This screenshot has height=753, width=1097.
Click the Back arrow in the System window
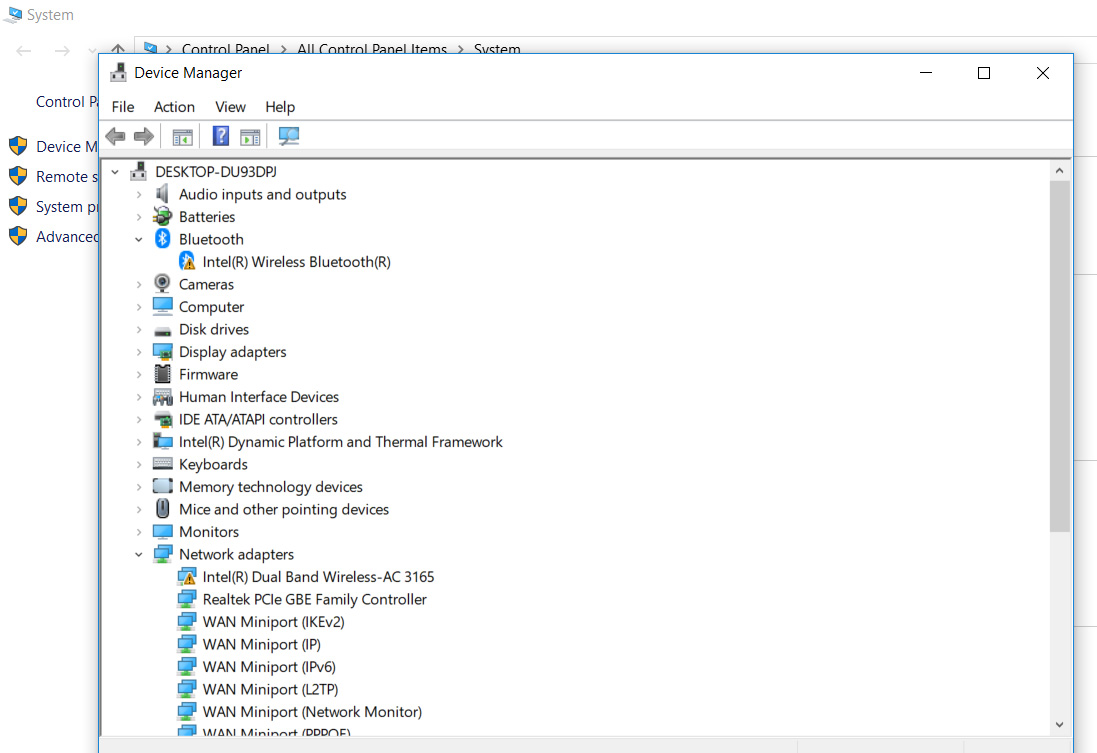pyautogui.click(x=24, y=50)
